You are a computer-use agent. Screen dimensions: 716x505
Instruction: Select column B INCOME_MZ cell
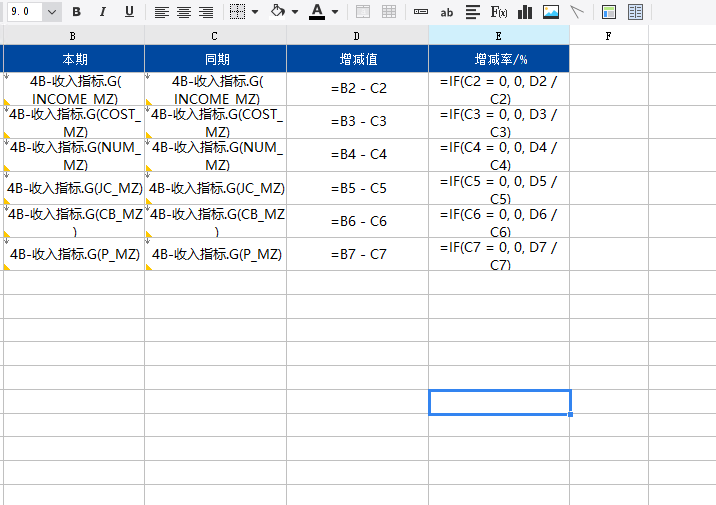point(74,89)
